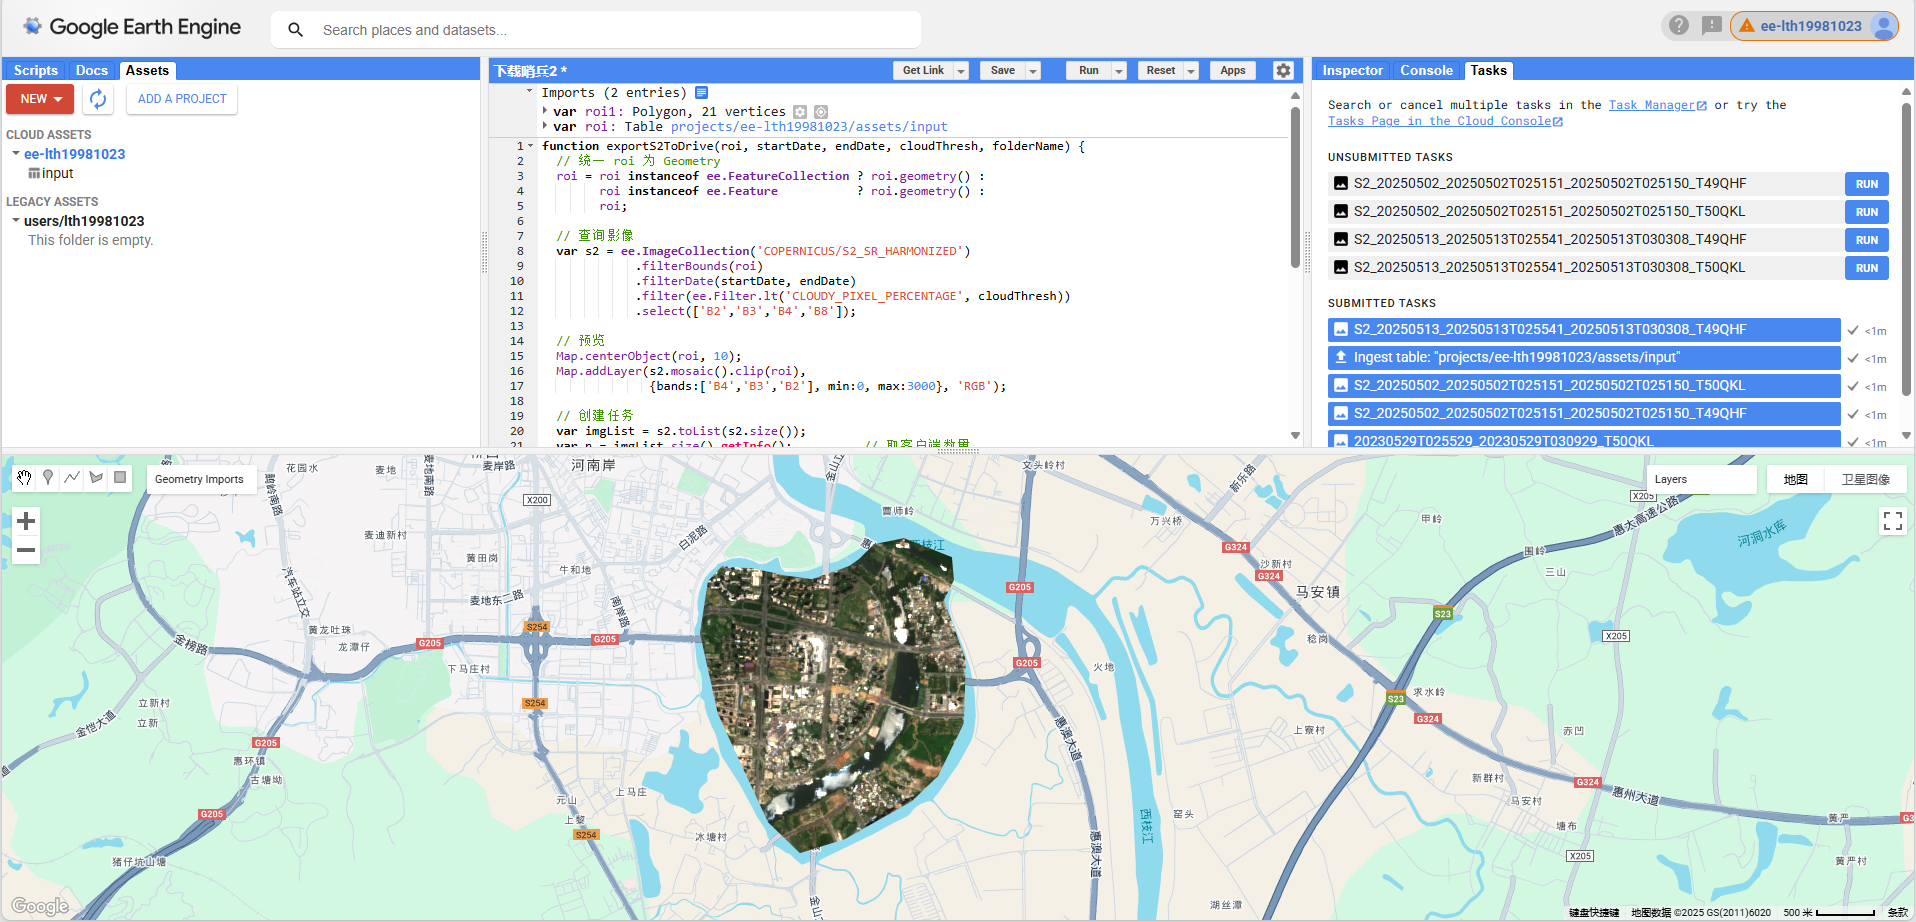1916x922 pixels.
Task: Open the NEW asset dropdown
Action: pos(40,99)
